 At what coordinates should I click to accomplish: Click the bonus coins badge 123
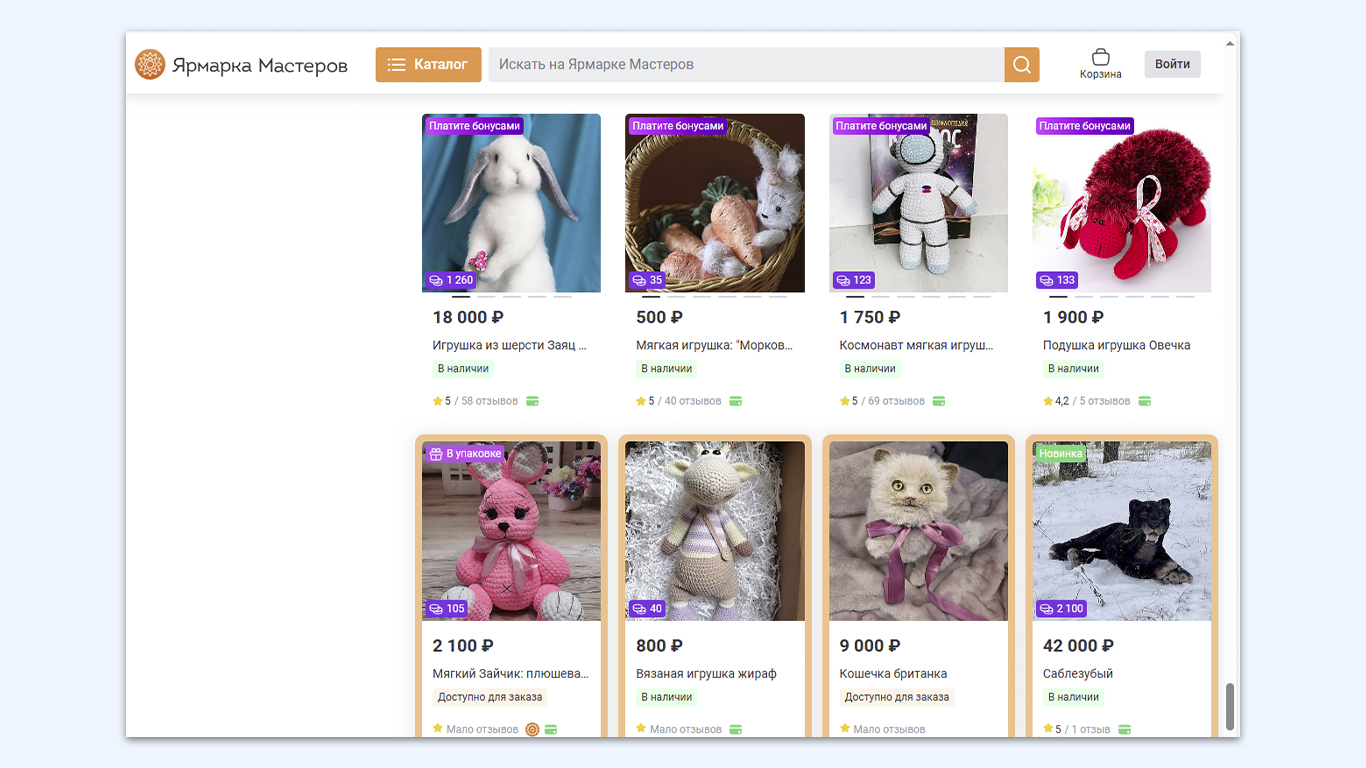[854, 280]
